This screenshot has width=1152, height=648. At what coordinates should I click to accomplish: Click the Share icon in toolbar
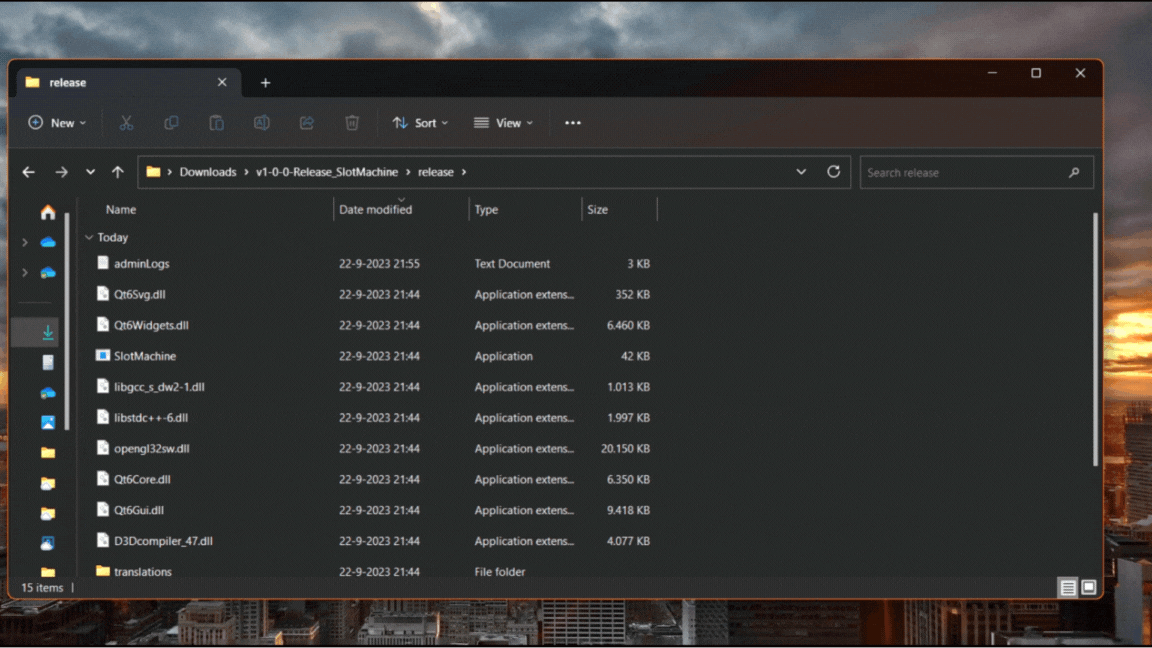[x=307, y=123]
